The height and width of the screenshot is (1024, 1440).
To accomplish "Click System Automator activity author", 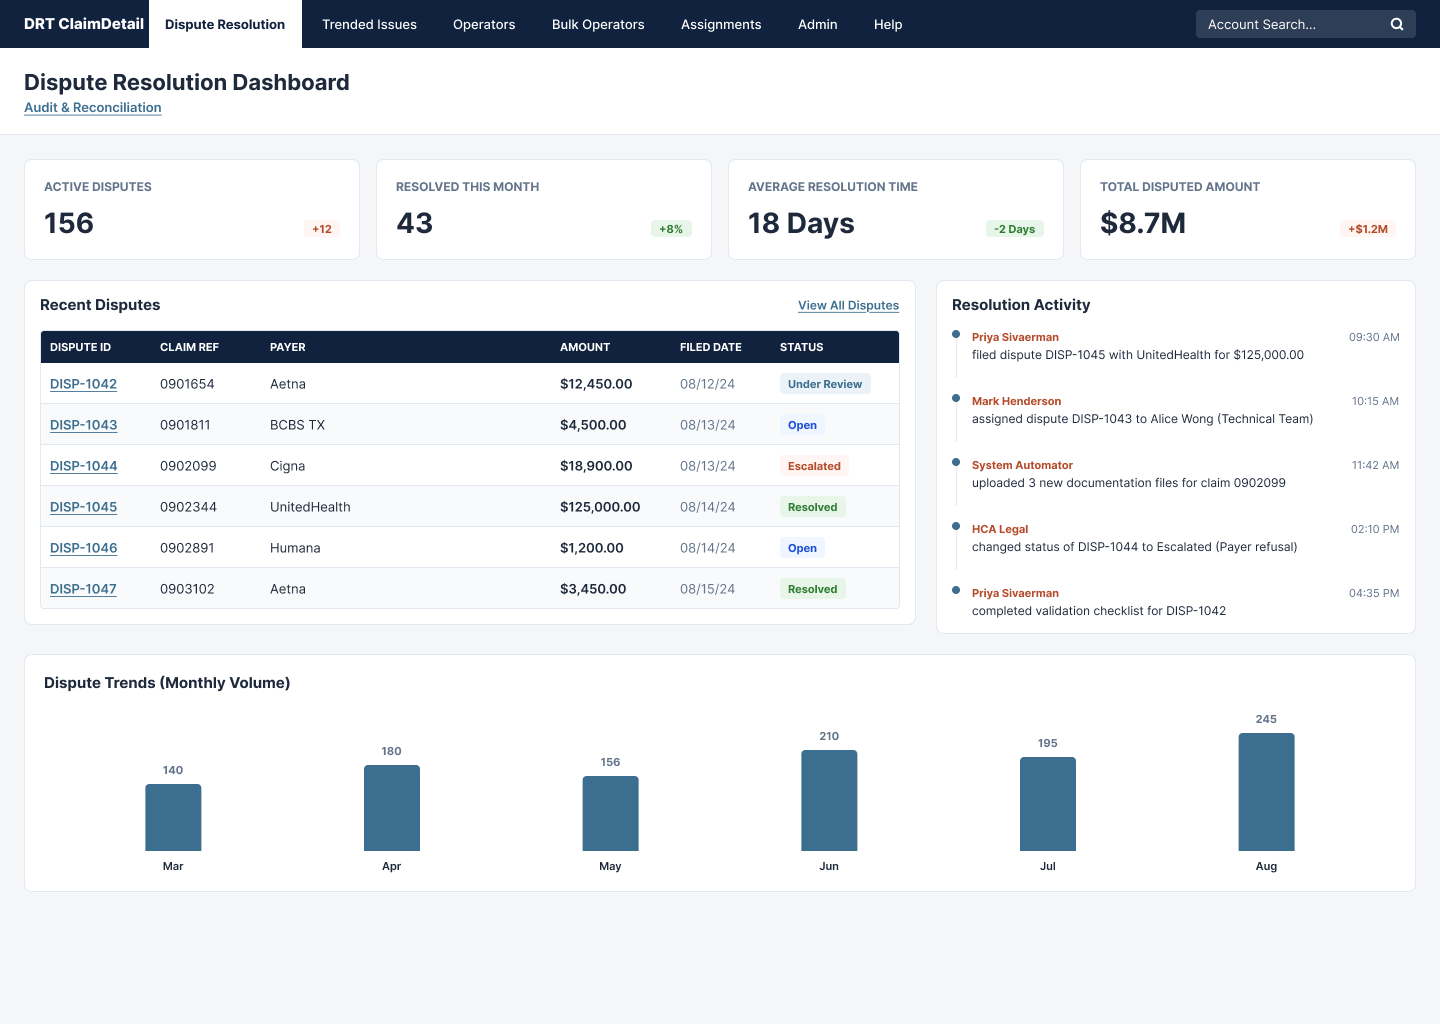I will [1022, 465].
